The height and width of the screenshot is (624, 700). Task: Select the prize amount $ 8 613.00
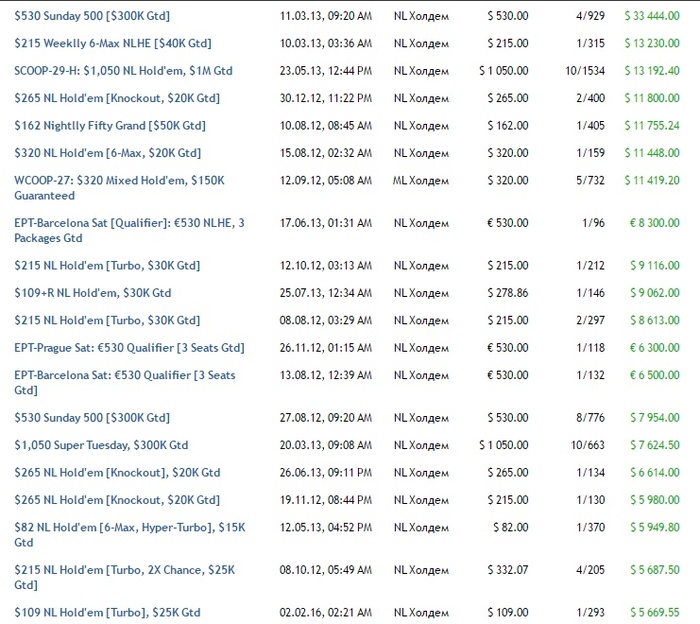(655, 320)
